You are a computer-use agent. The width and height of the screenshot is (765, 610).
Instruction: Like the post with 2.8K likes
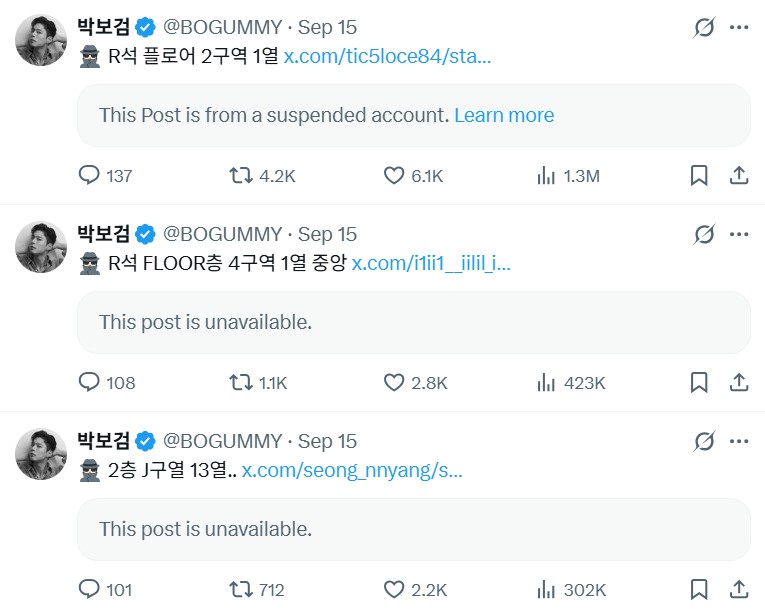pos(395,382)
